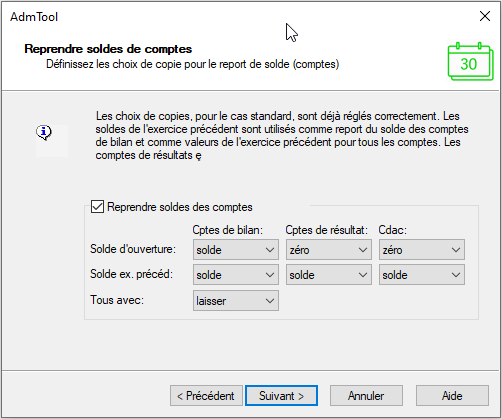Click the Cptes de bilan column label
The image size is (502, 419).
point(228,230)
